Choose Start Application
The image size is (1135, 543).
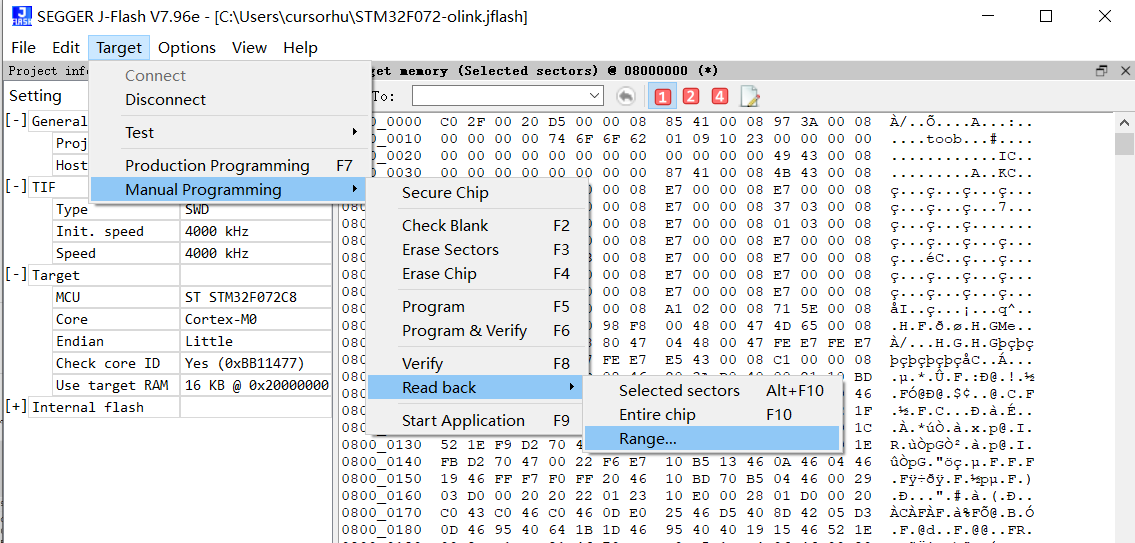click(475, 421)
